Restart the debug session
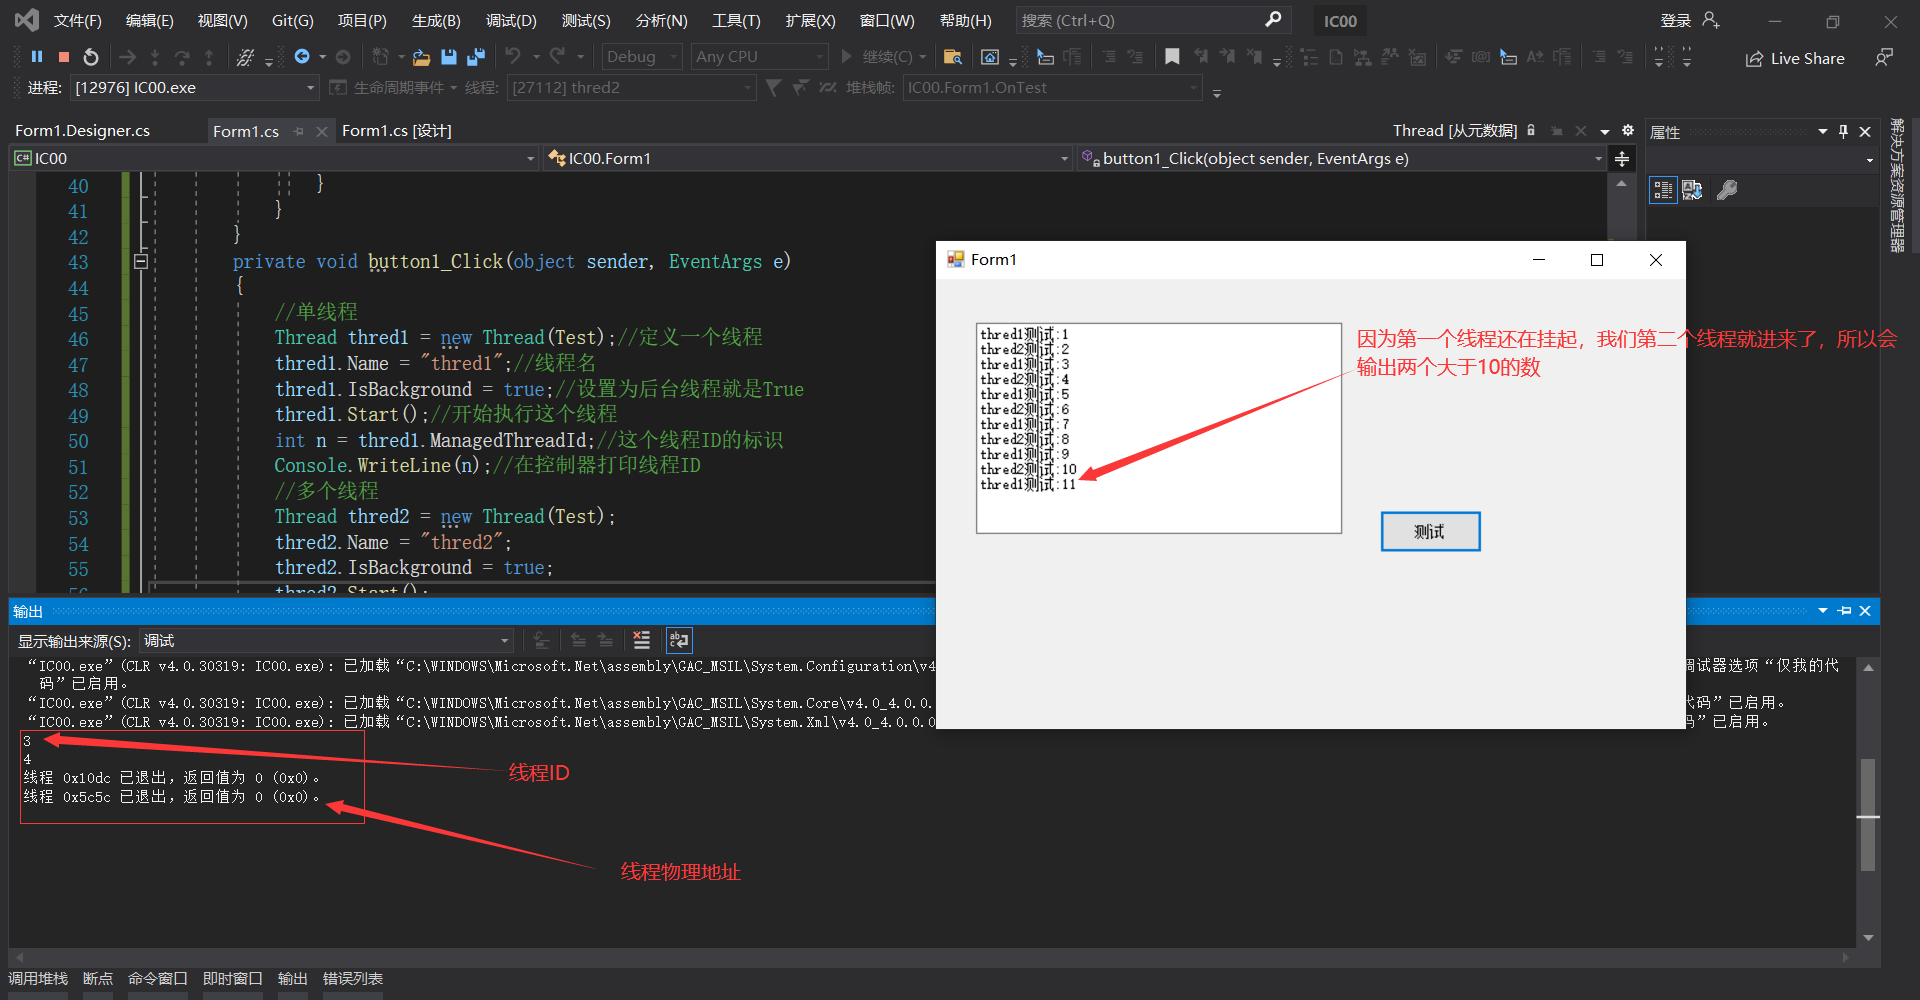Viewport: 1920px width, 1000px height. [x=91, y=56]
